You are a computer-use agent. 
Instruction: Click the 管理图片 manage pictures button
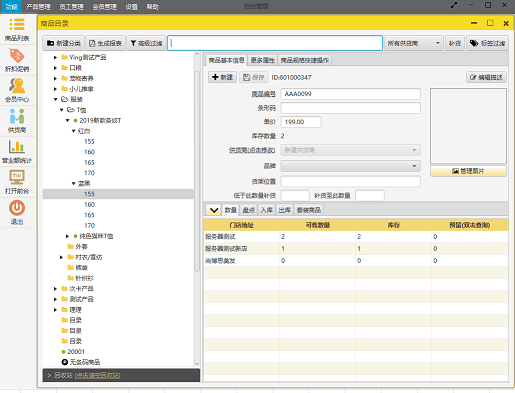(x=468, y=171)
